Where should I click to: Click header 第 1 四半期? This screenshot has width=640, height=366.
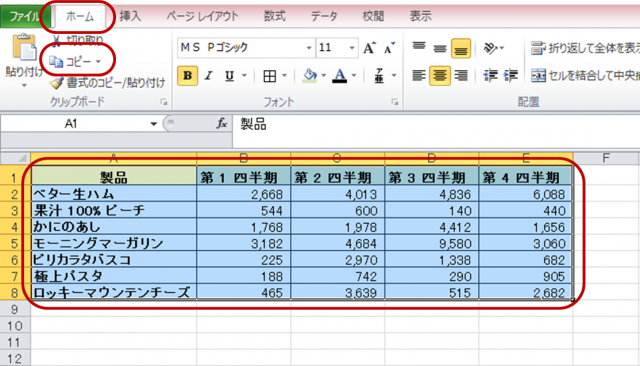click(244, 177)
